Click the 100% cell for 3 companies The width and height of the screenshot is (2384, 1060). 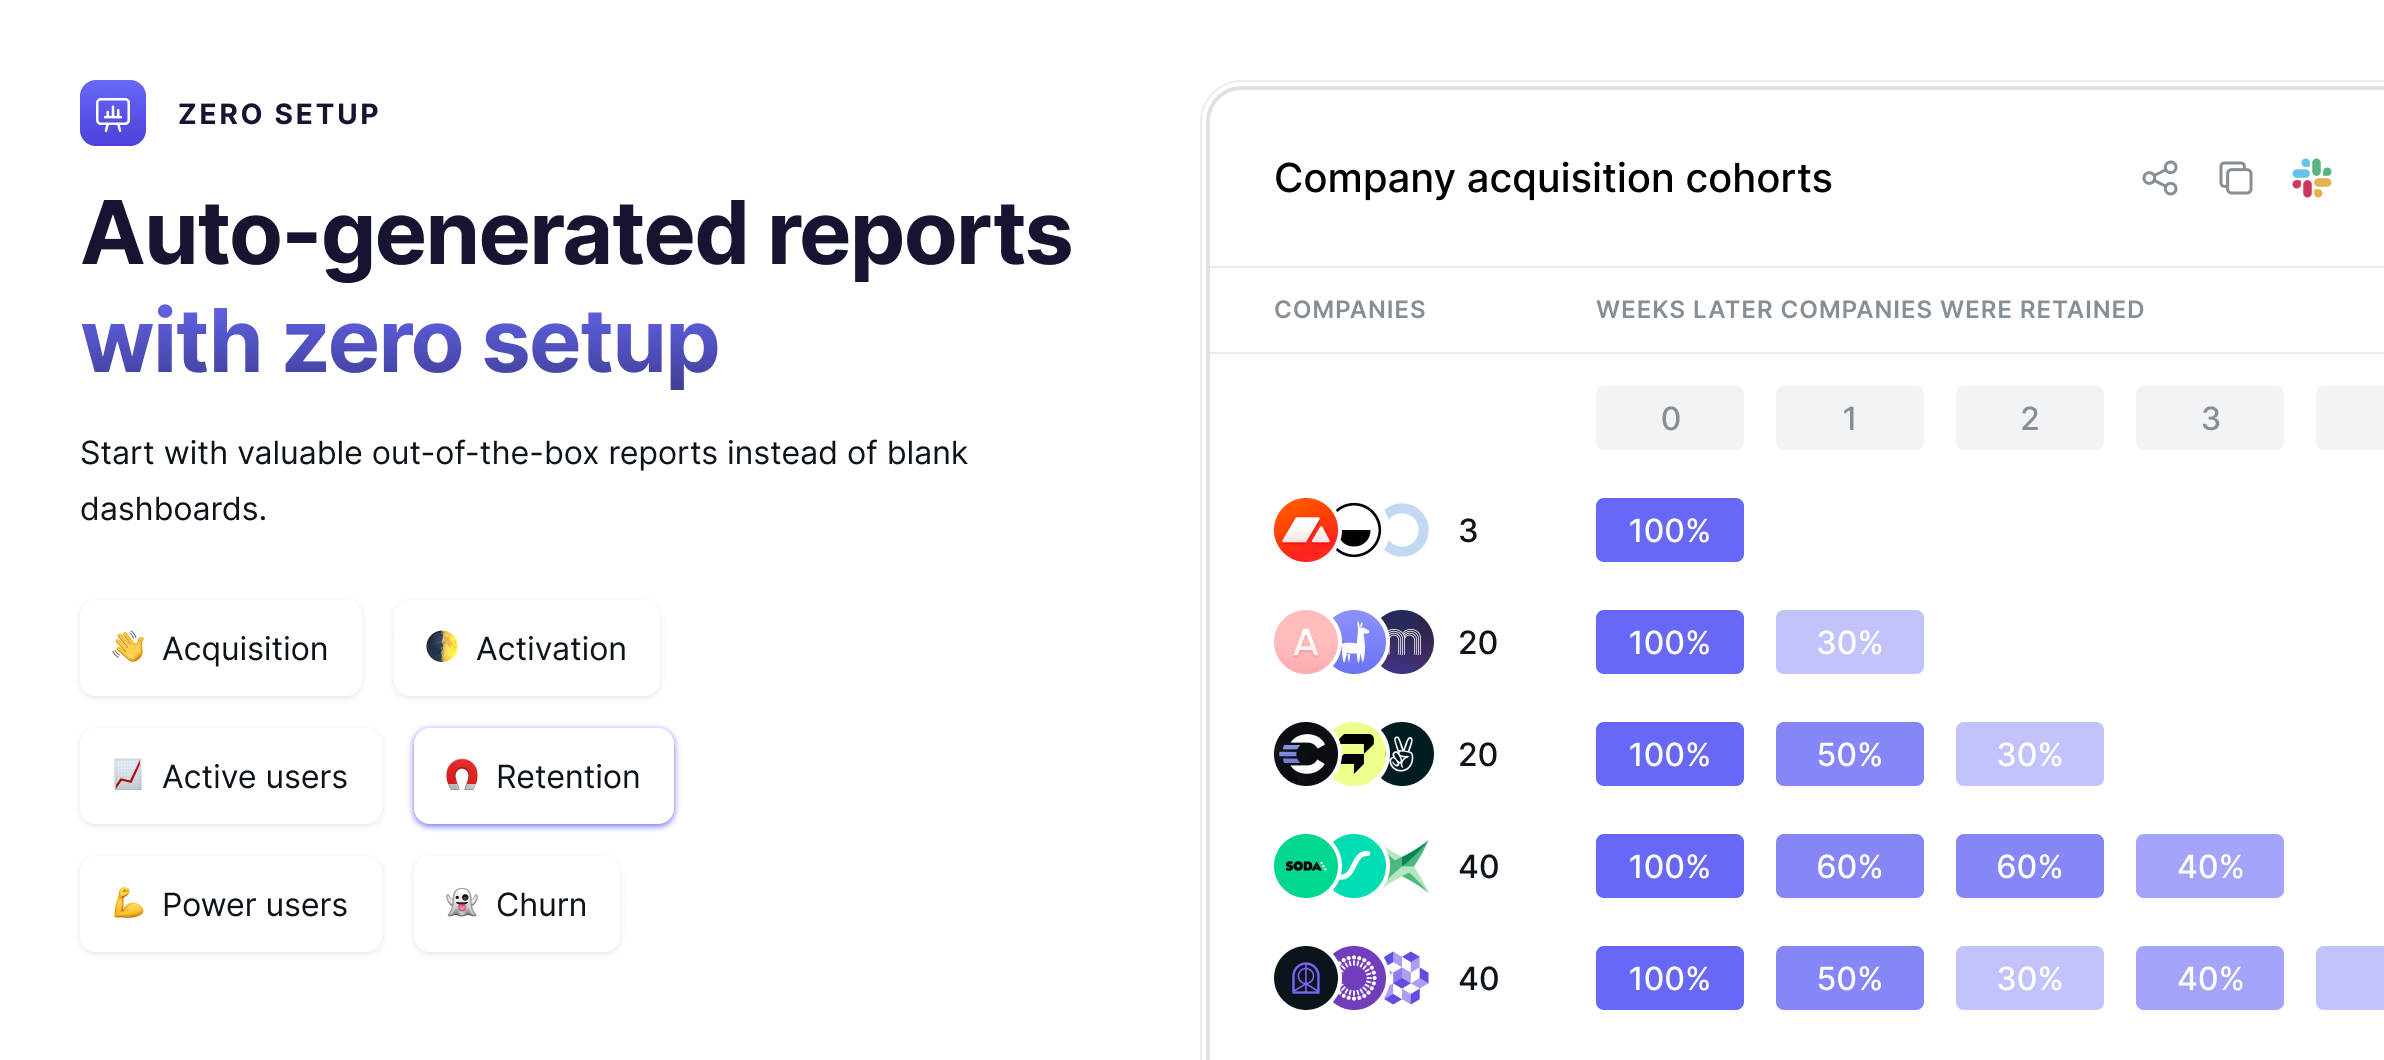coord(1670,530)
